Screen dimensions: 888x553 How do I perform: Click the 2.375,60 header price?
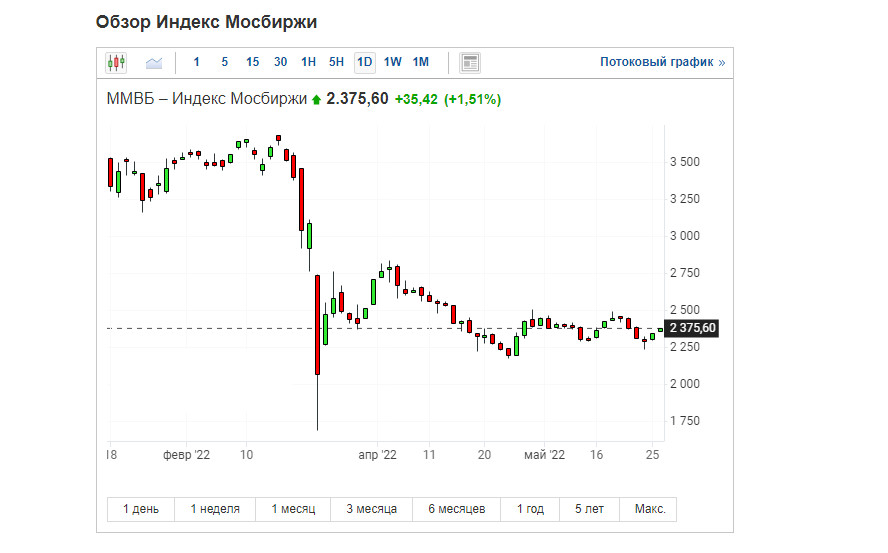click(x=357, y=99)
